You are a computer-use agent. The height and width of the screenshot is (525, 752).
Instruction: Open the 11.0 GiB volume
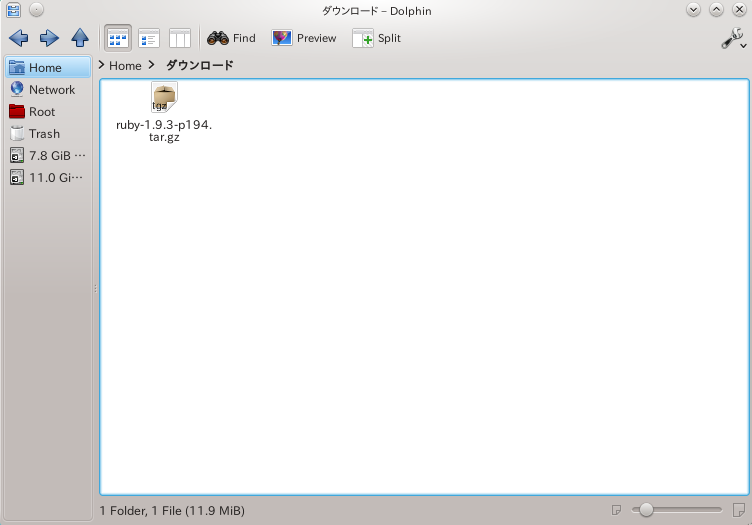click(48, 178)
